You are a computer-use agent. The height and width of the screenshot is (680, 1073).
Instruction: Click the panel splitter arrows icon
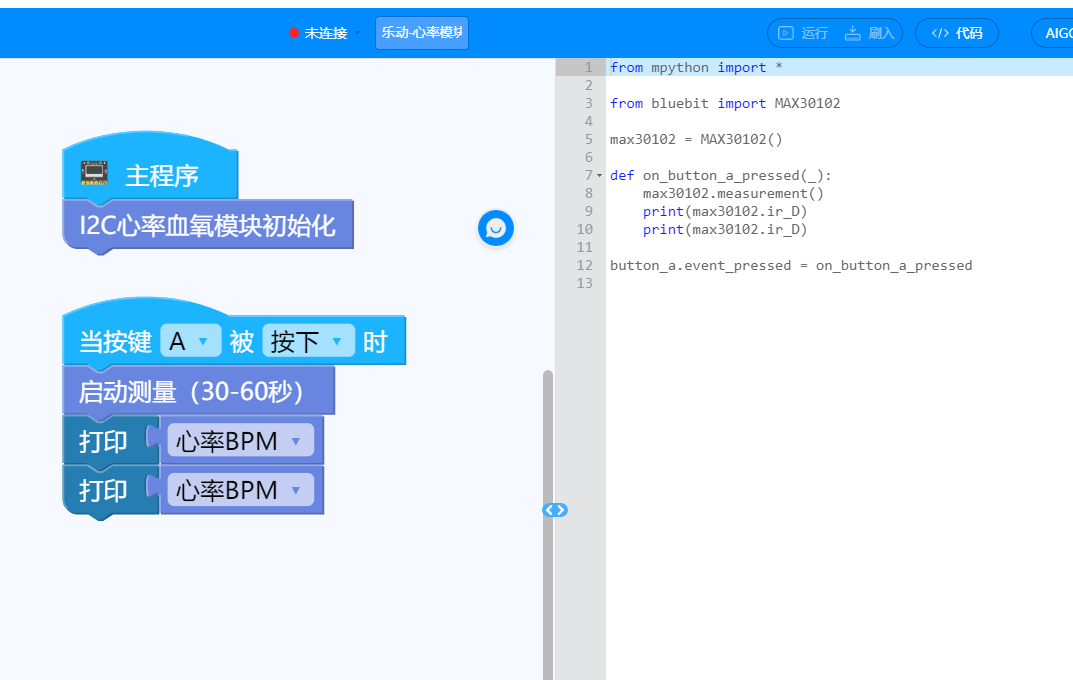tap(555, 510)
